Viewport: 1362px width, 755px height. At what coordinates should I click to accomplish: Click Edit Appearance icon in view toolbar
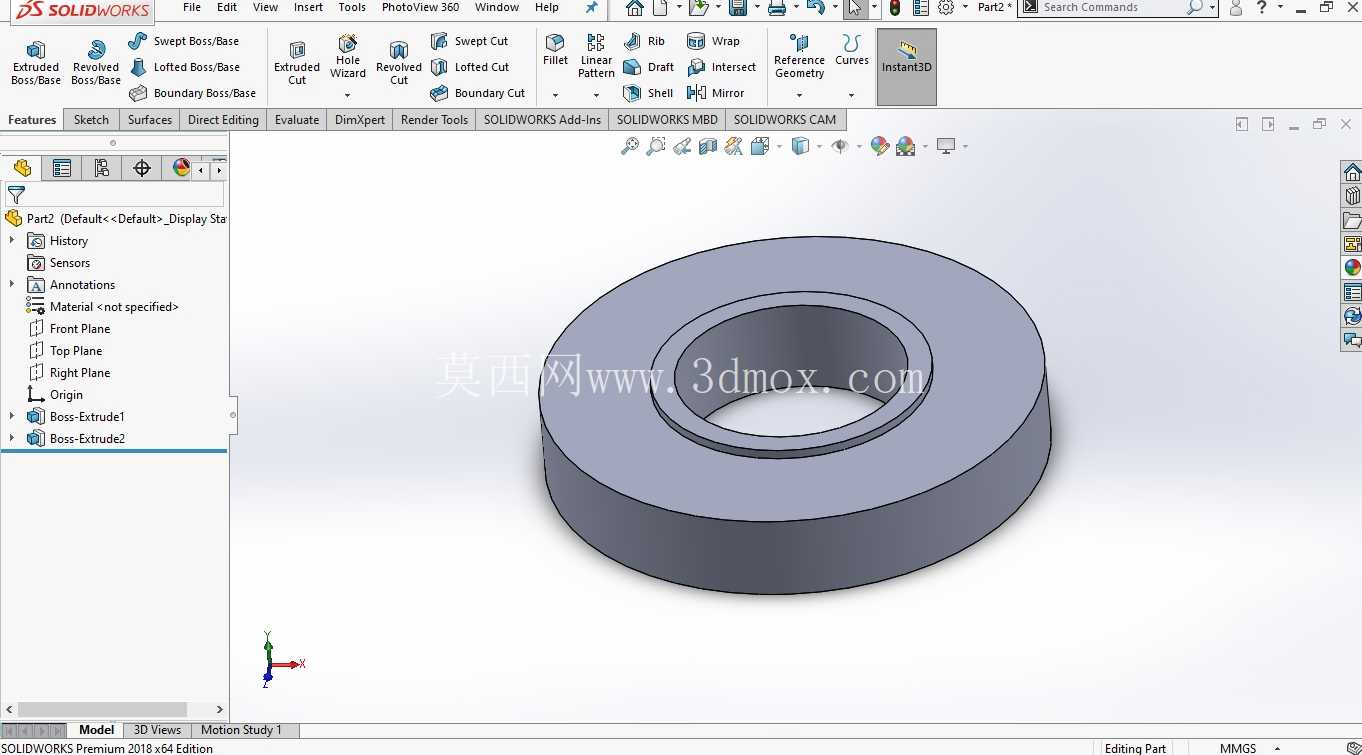pos(880,146)
